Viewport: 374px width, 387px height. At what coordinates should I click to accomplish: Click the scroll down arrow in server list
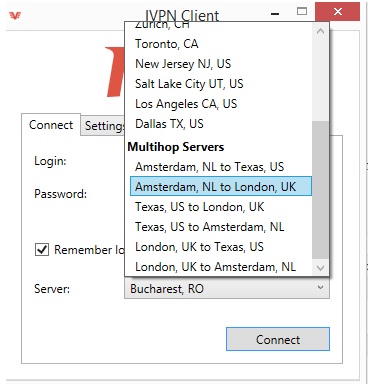[x=320, y=267]
